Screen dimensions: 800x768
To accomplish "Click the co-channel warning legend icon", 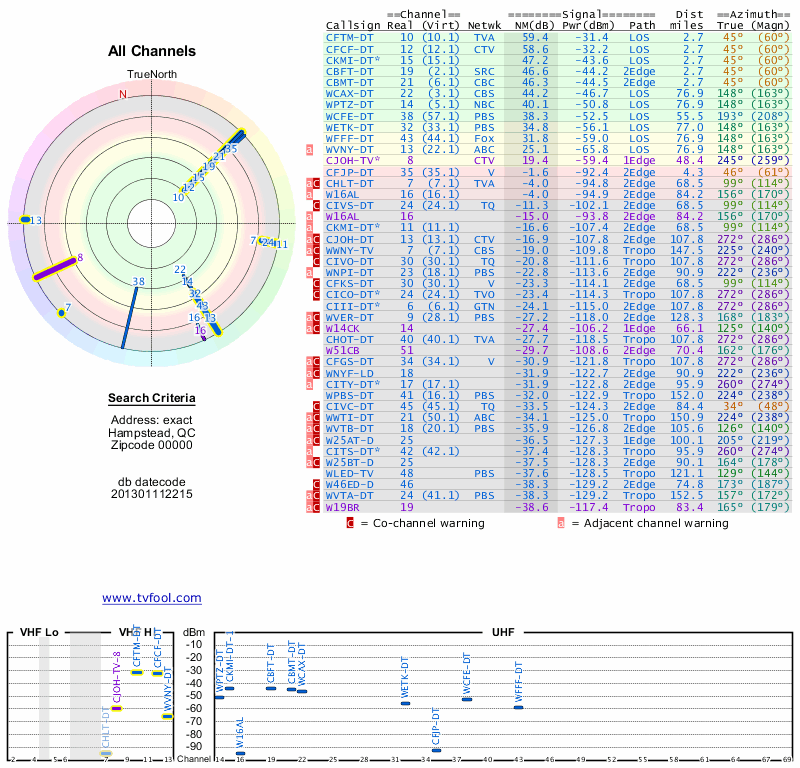I will 350,522.
